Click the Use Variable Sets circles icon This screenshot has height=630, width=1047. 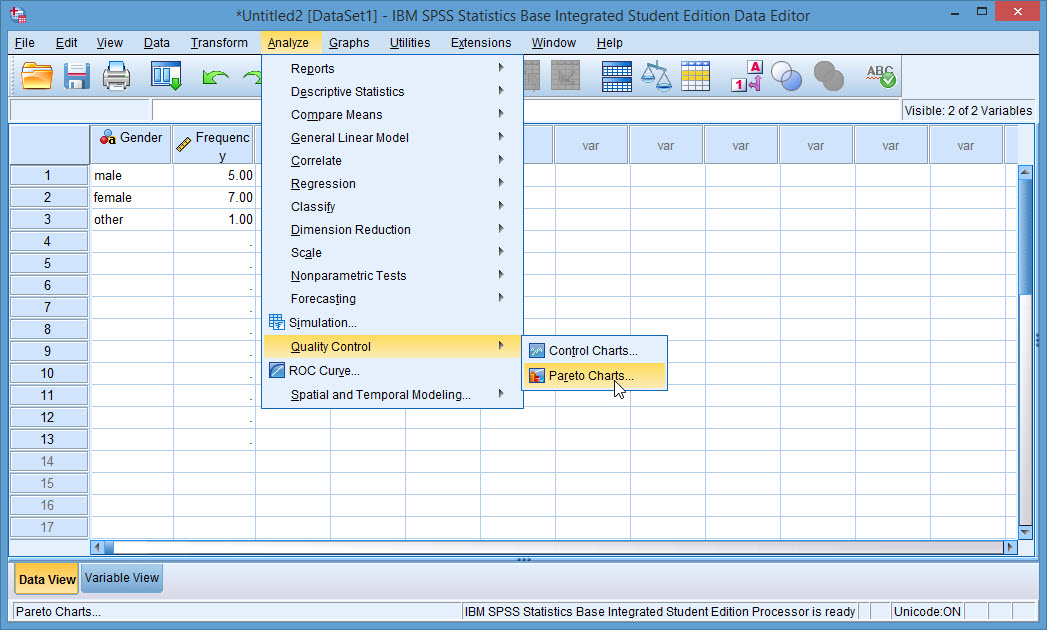point(786,76)
